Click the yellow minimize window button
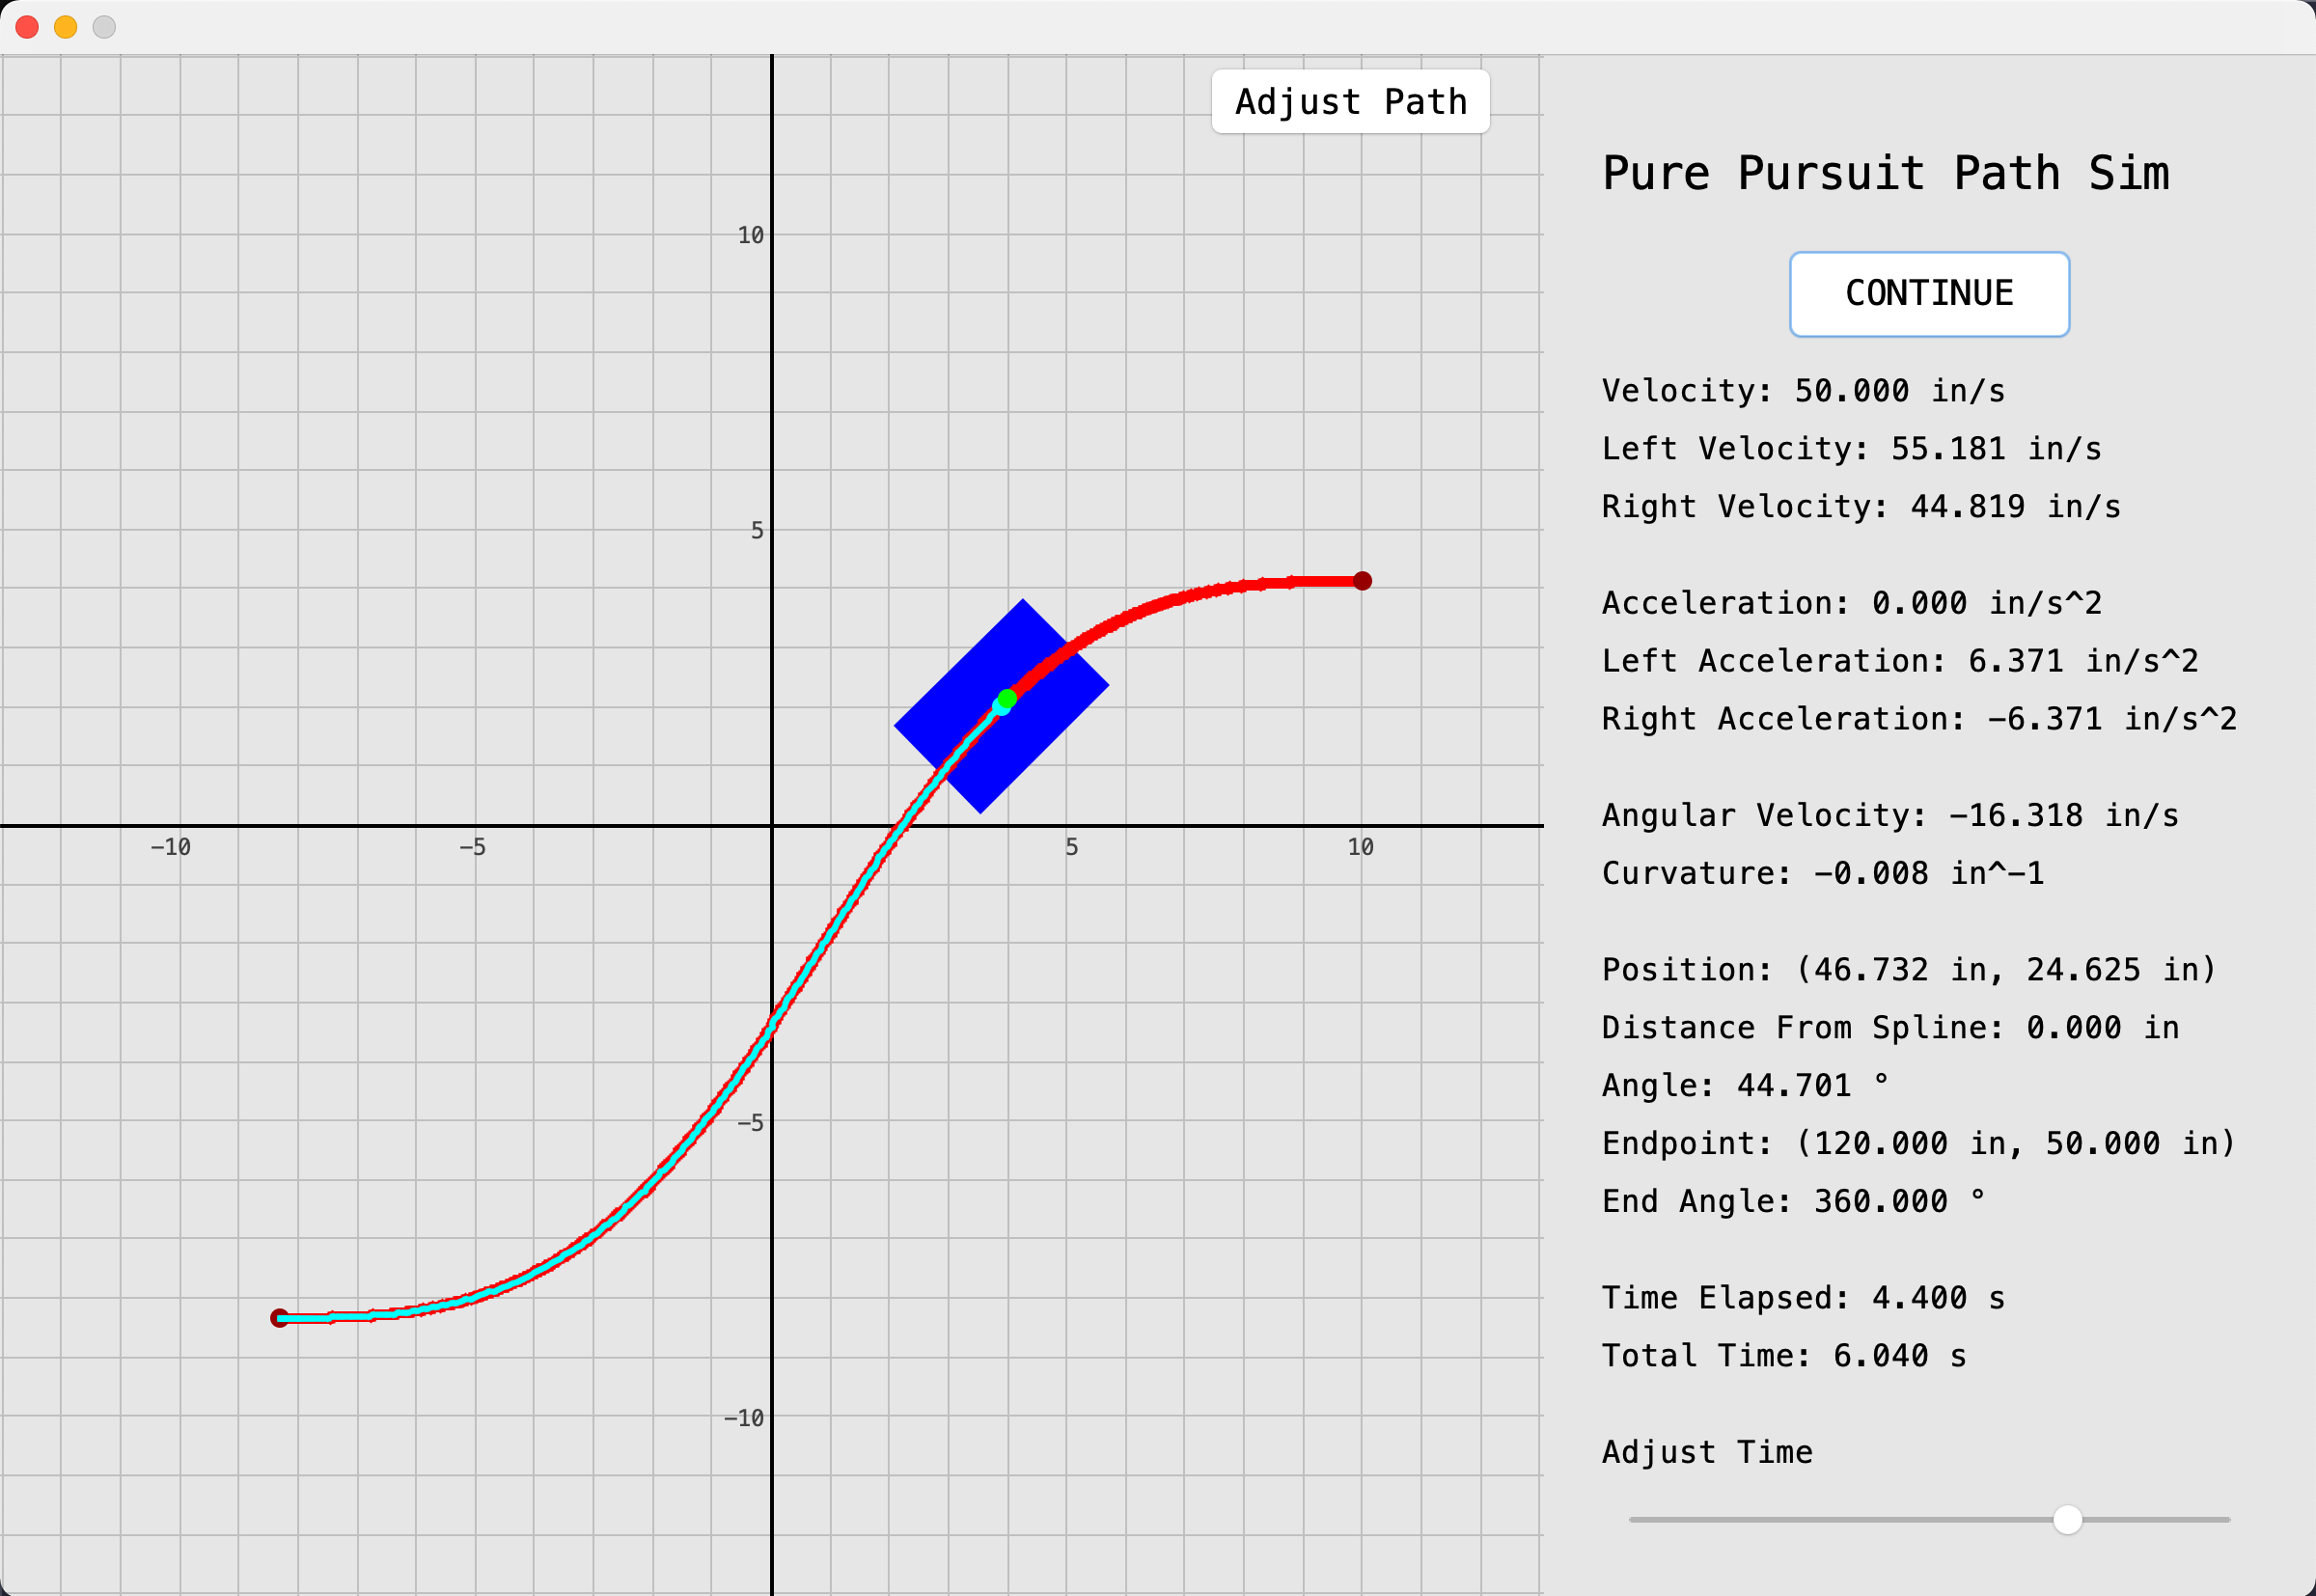2316x1596 pixels. (x=66, y=27)
